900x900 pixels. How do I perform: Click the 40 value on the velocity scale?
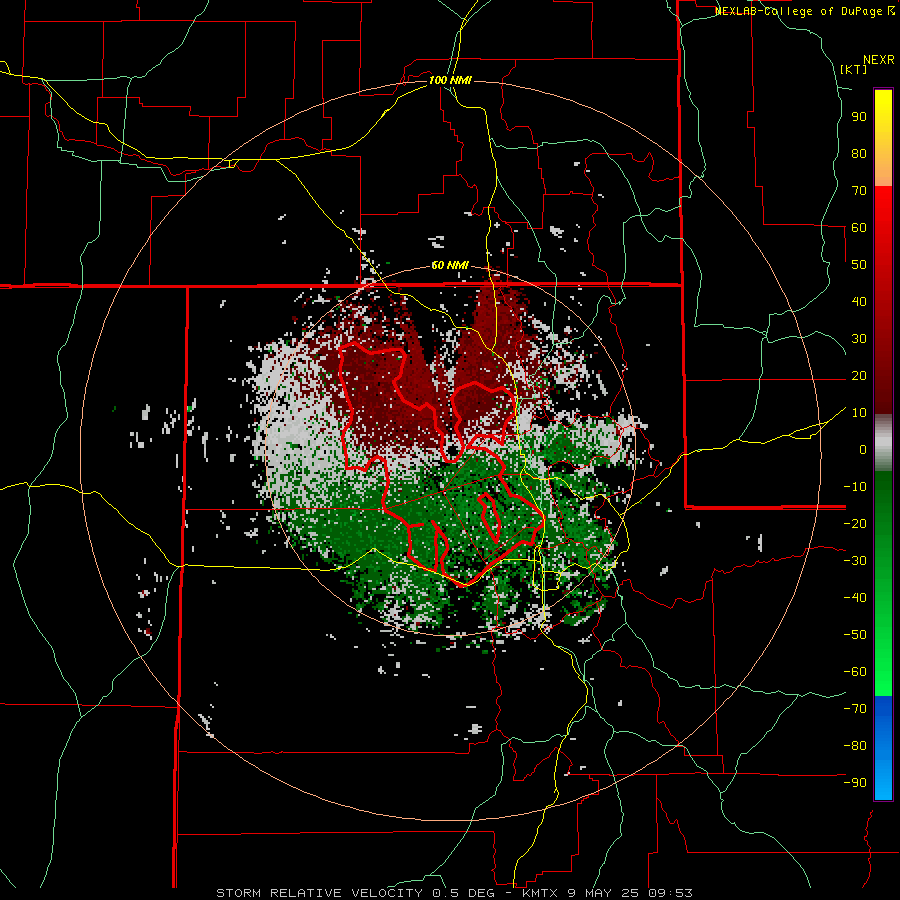point(859,301)
